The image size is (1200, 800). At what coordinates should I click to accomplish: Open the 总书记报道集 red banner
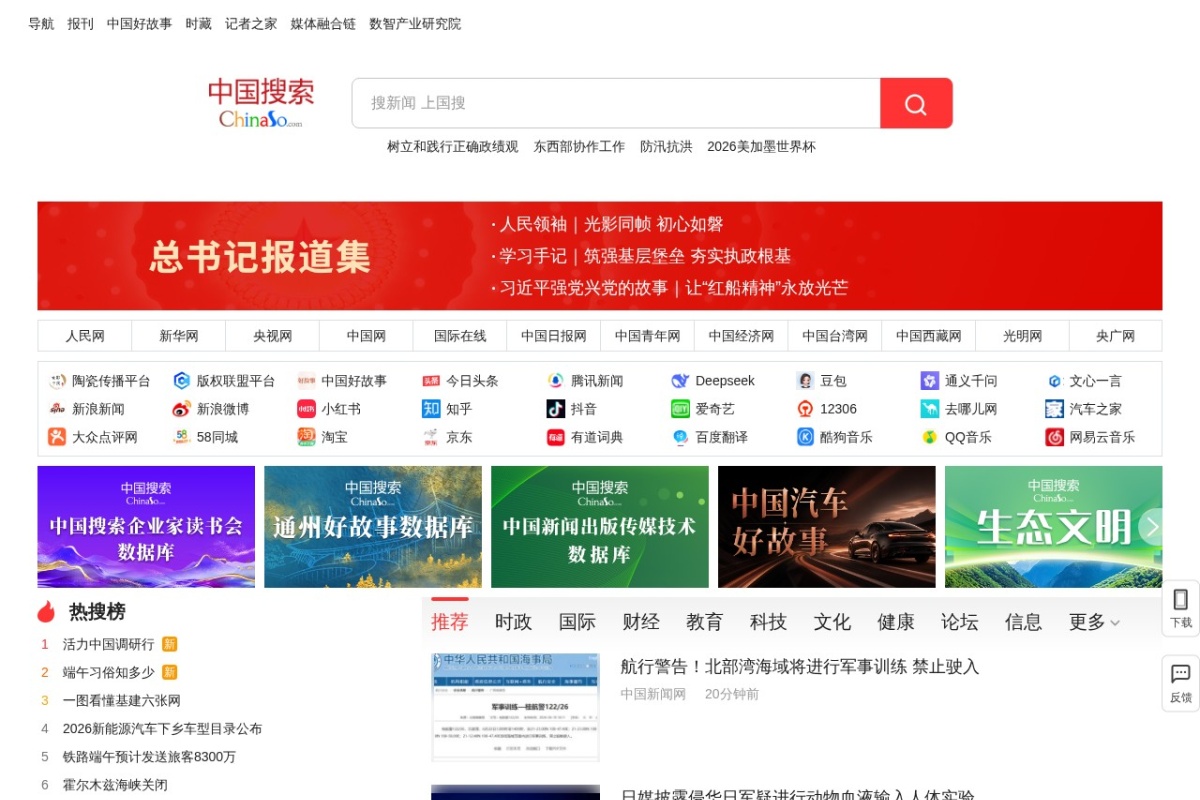pyautogui.click(x=260, y=257)
